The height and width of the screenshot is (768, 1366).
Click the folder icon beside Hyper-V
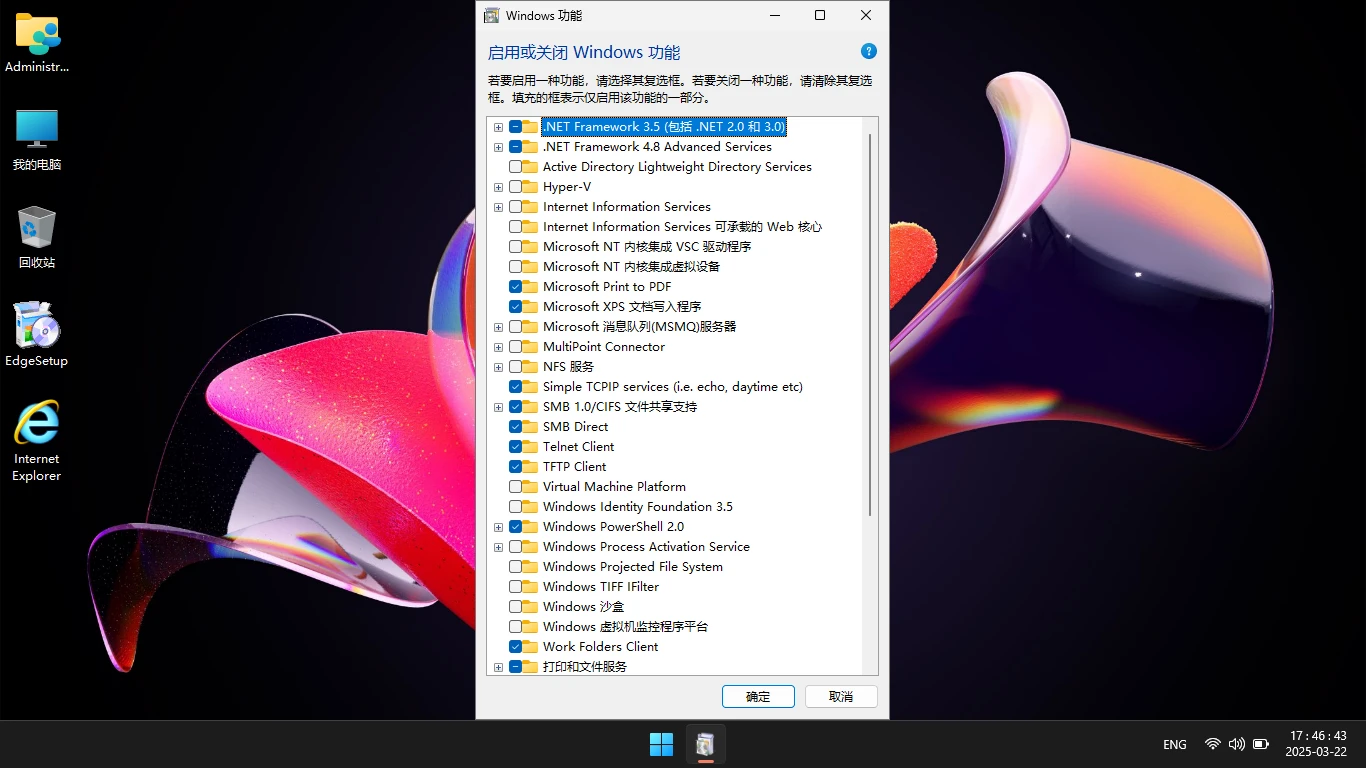530,187
